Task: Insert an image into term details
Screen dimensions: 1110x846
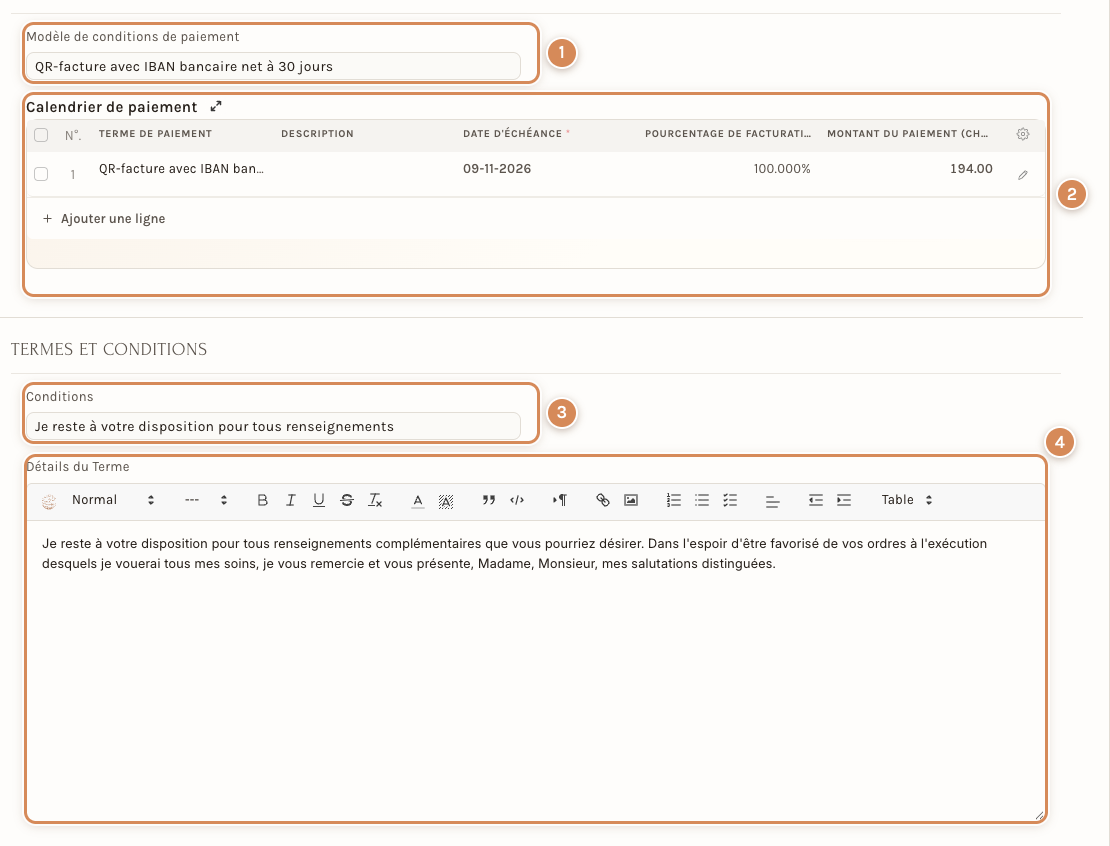Action: (x=631, y=501)
